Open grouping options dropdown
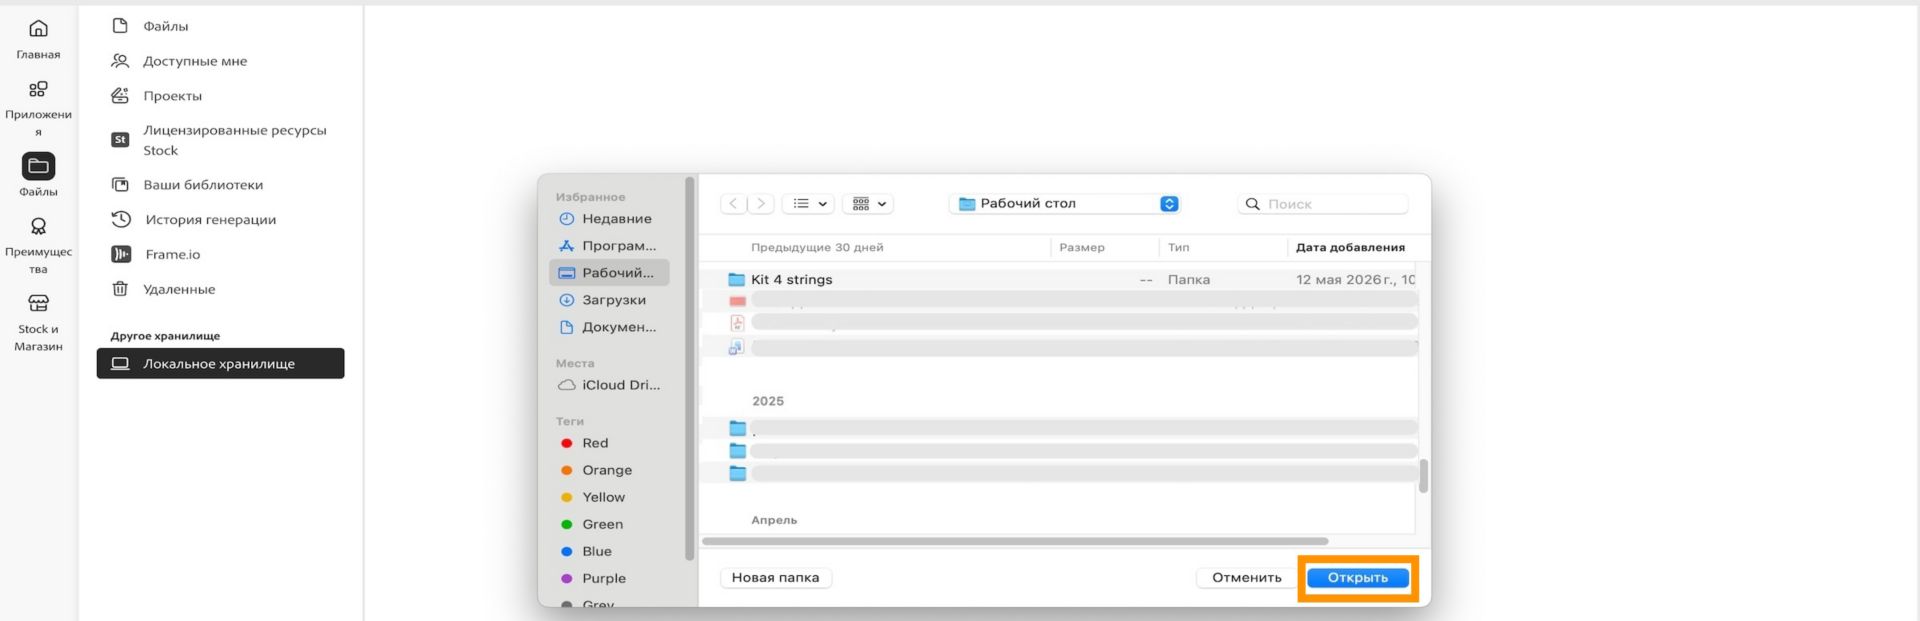This screenshot has height=621, width=1920. point(868,204)
